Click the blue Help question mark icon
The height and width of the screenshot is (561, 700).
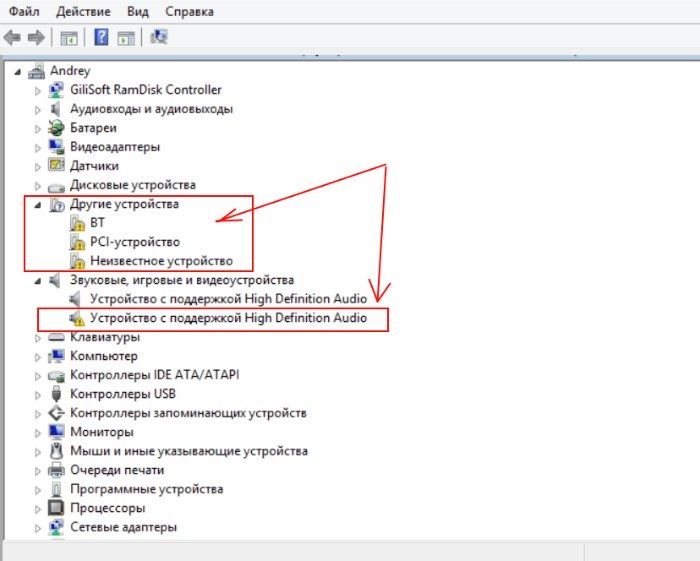[101, 38]
